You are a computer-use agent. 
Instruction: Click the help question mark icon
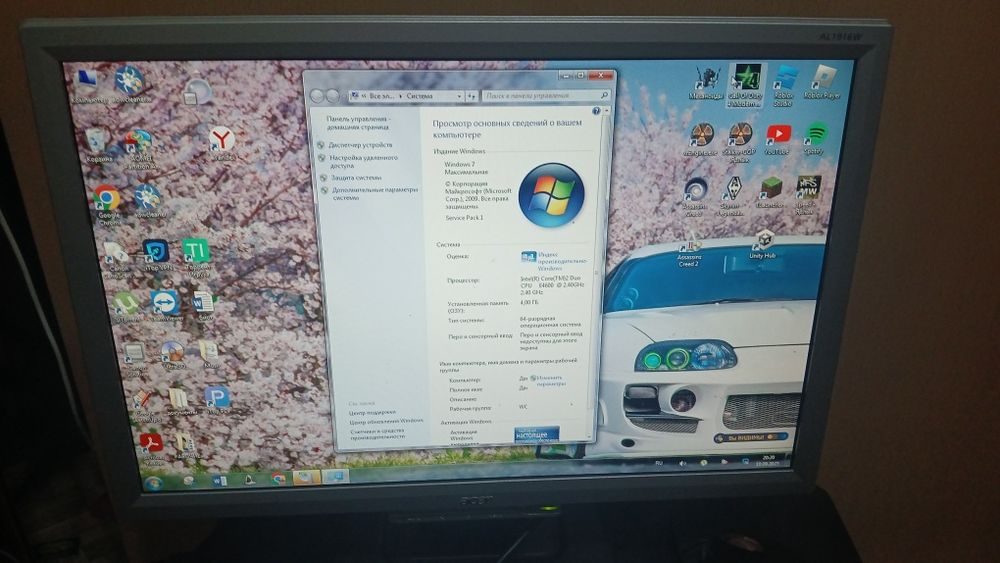click(x=596, y=111)
